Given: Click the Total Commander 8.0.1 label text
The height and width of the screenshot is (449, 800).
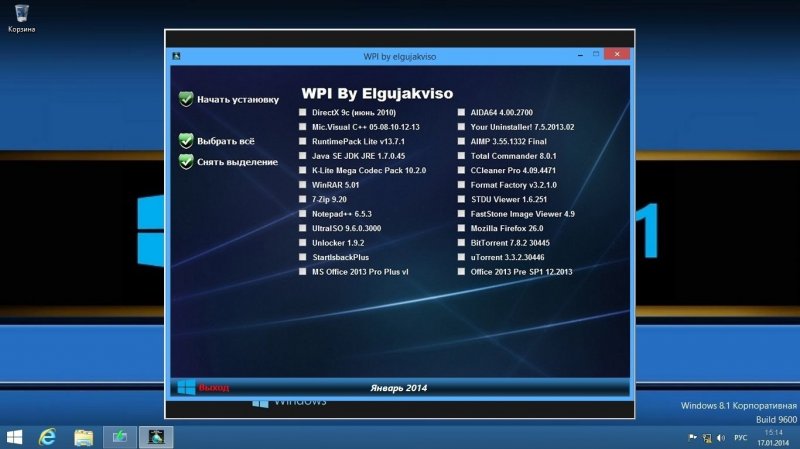Looking at the screenshot, I should 513,156.
